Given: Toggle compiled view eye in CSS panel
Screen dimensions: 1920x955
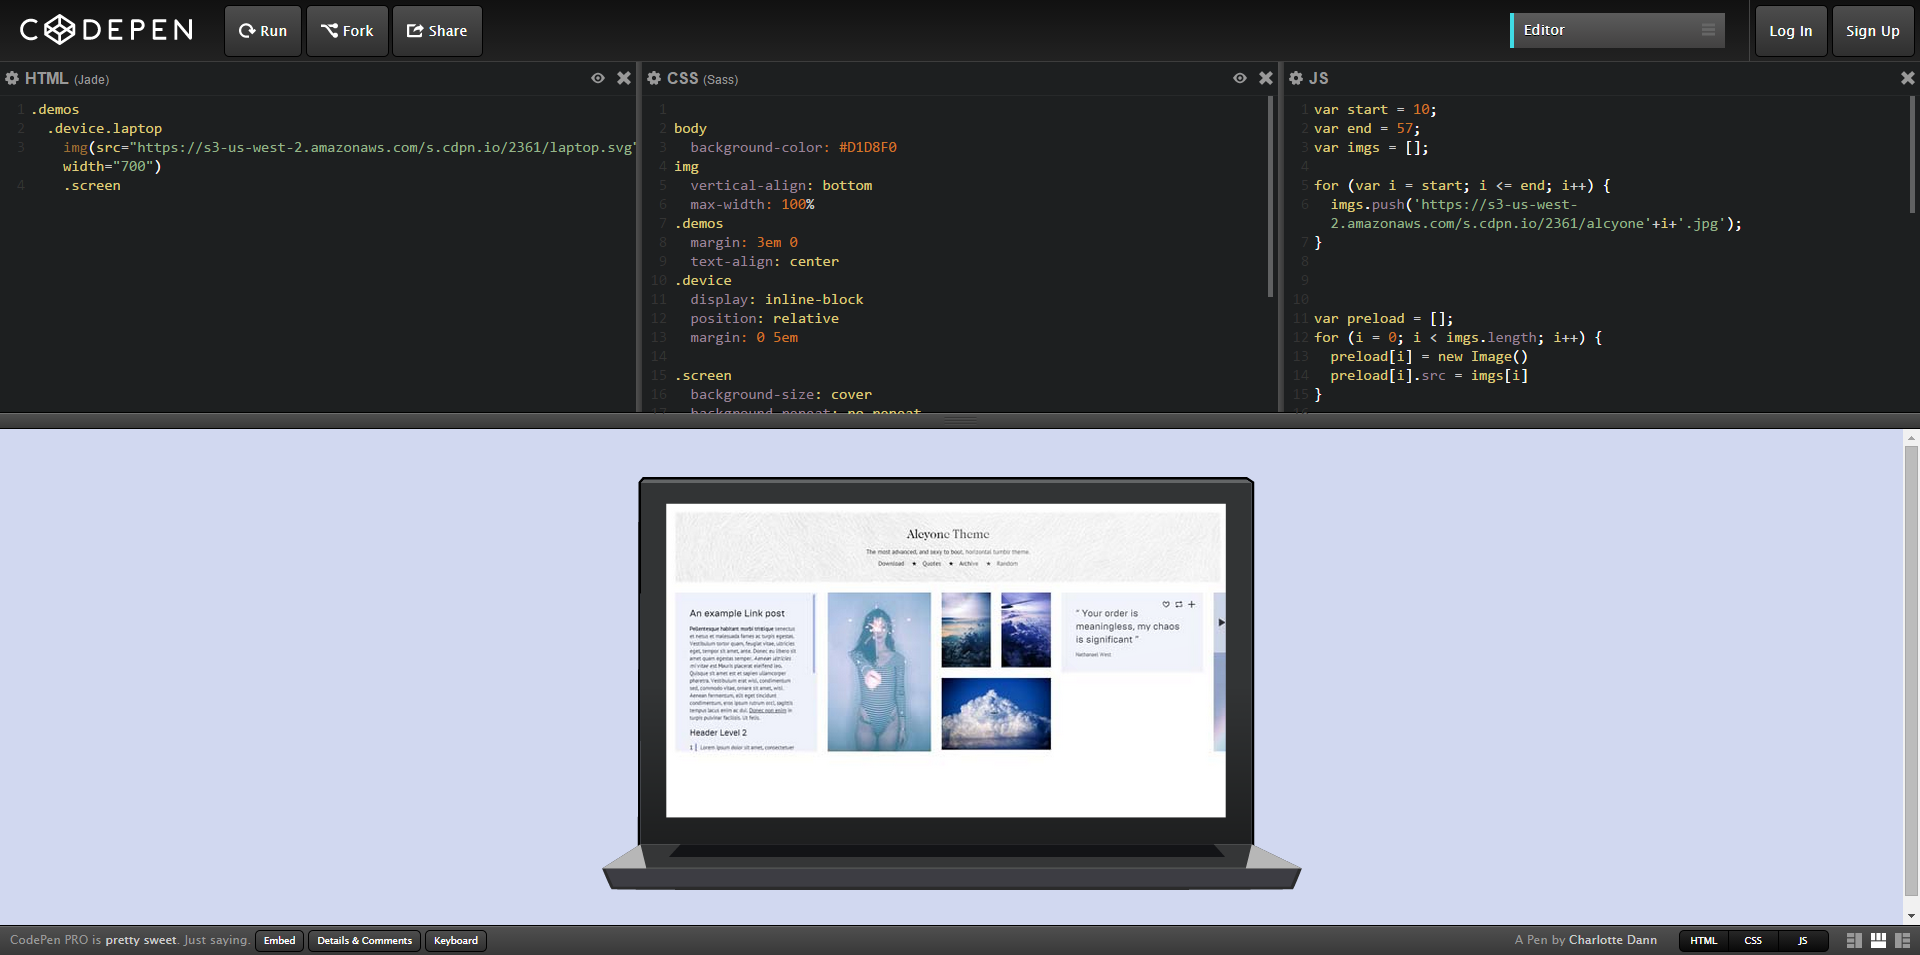Looking at the screenshot, I should coord(1240,78).
